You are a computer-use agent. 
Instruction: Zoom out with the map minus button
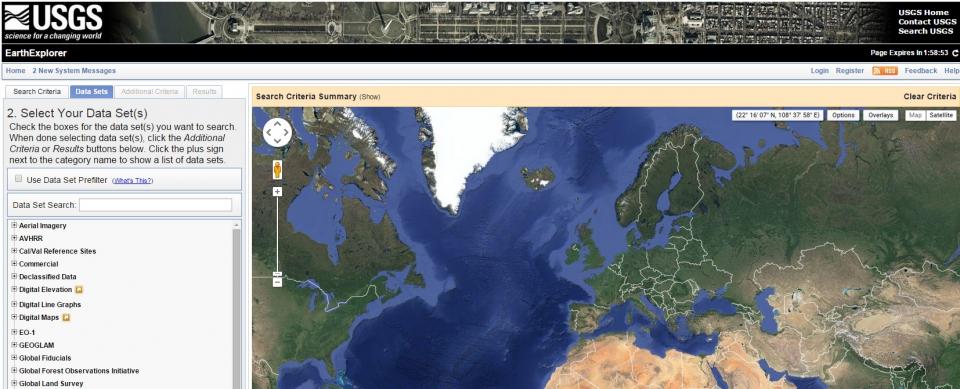click(x=277, y=282)
